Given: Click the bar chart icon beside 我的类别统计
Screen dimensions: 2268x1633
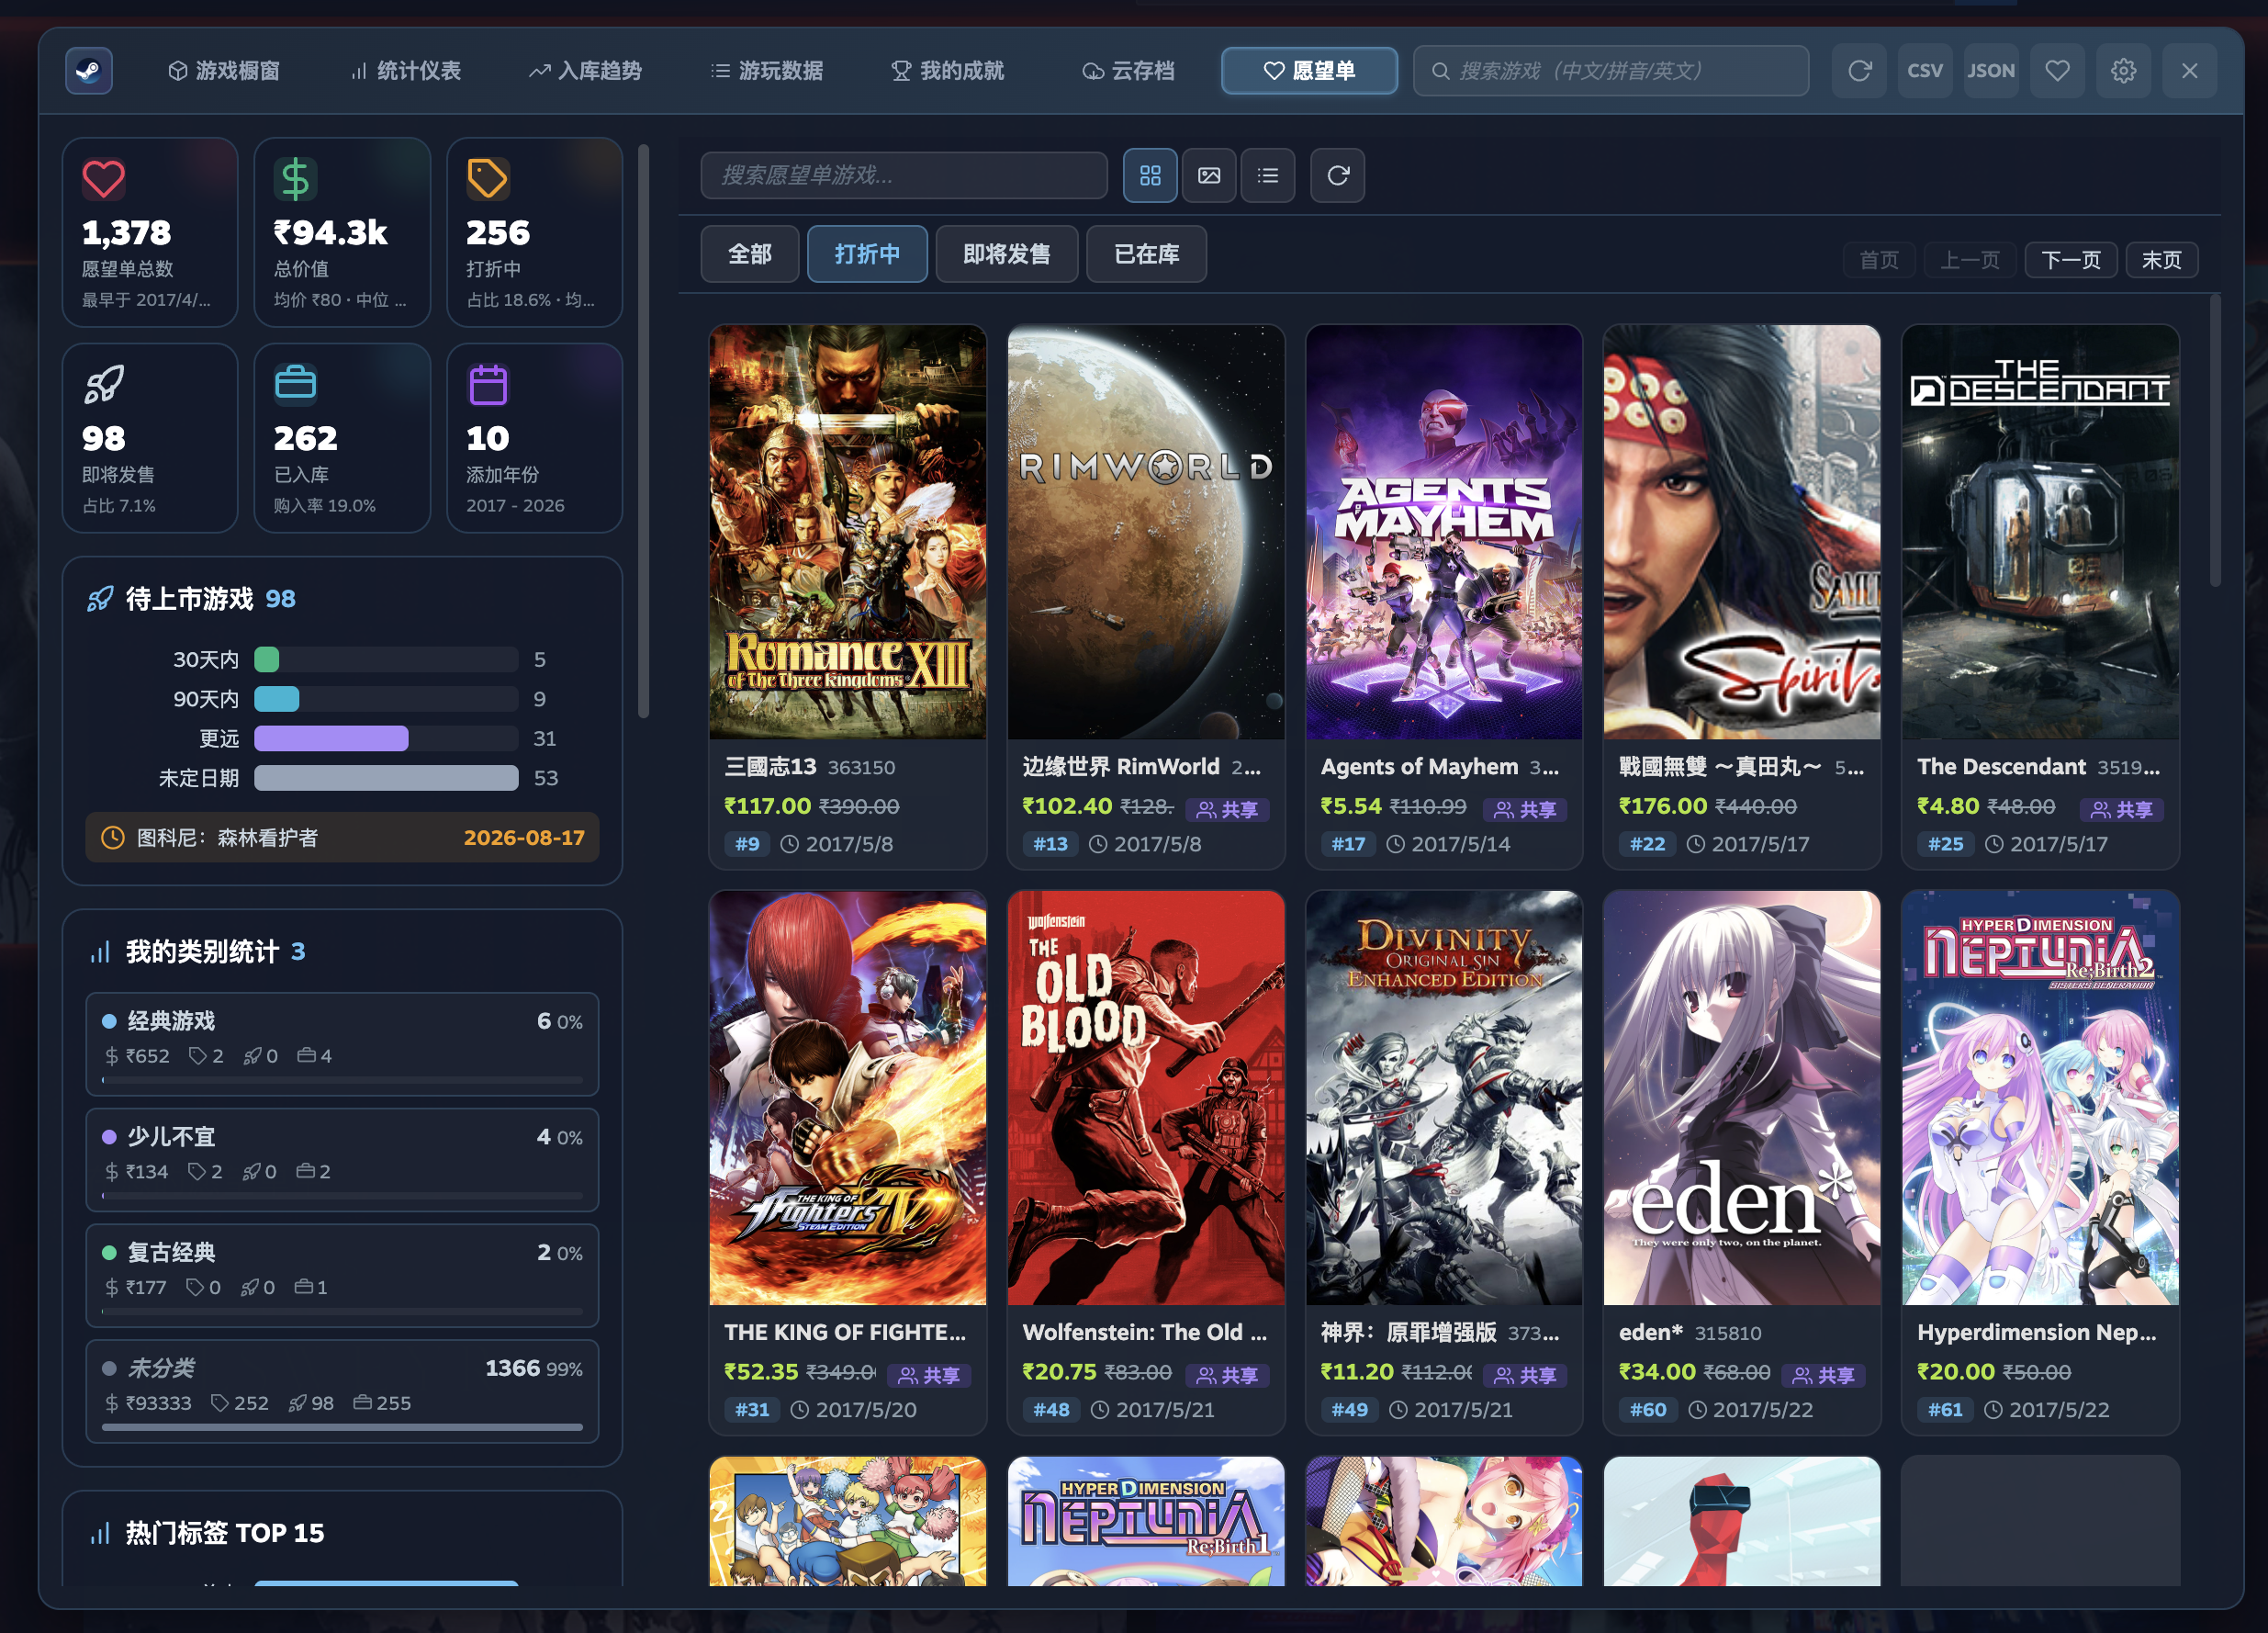Looking at the screenshot, I should click(100, 952).
